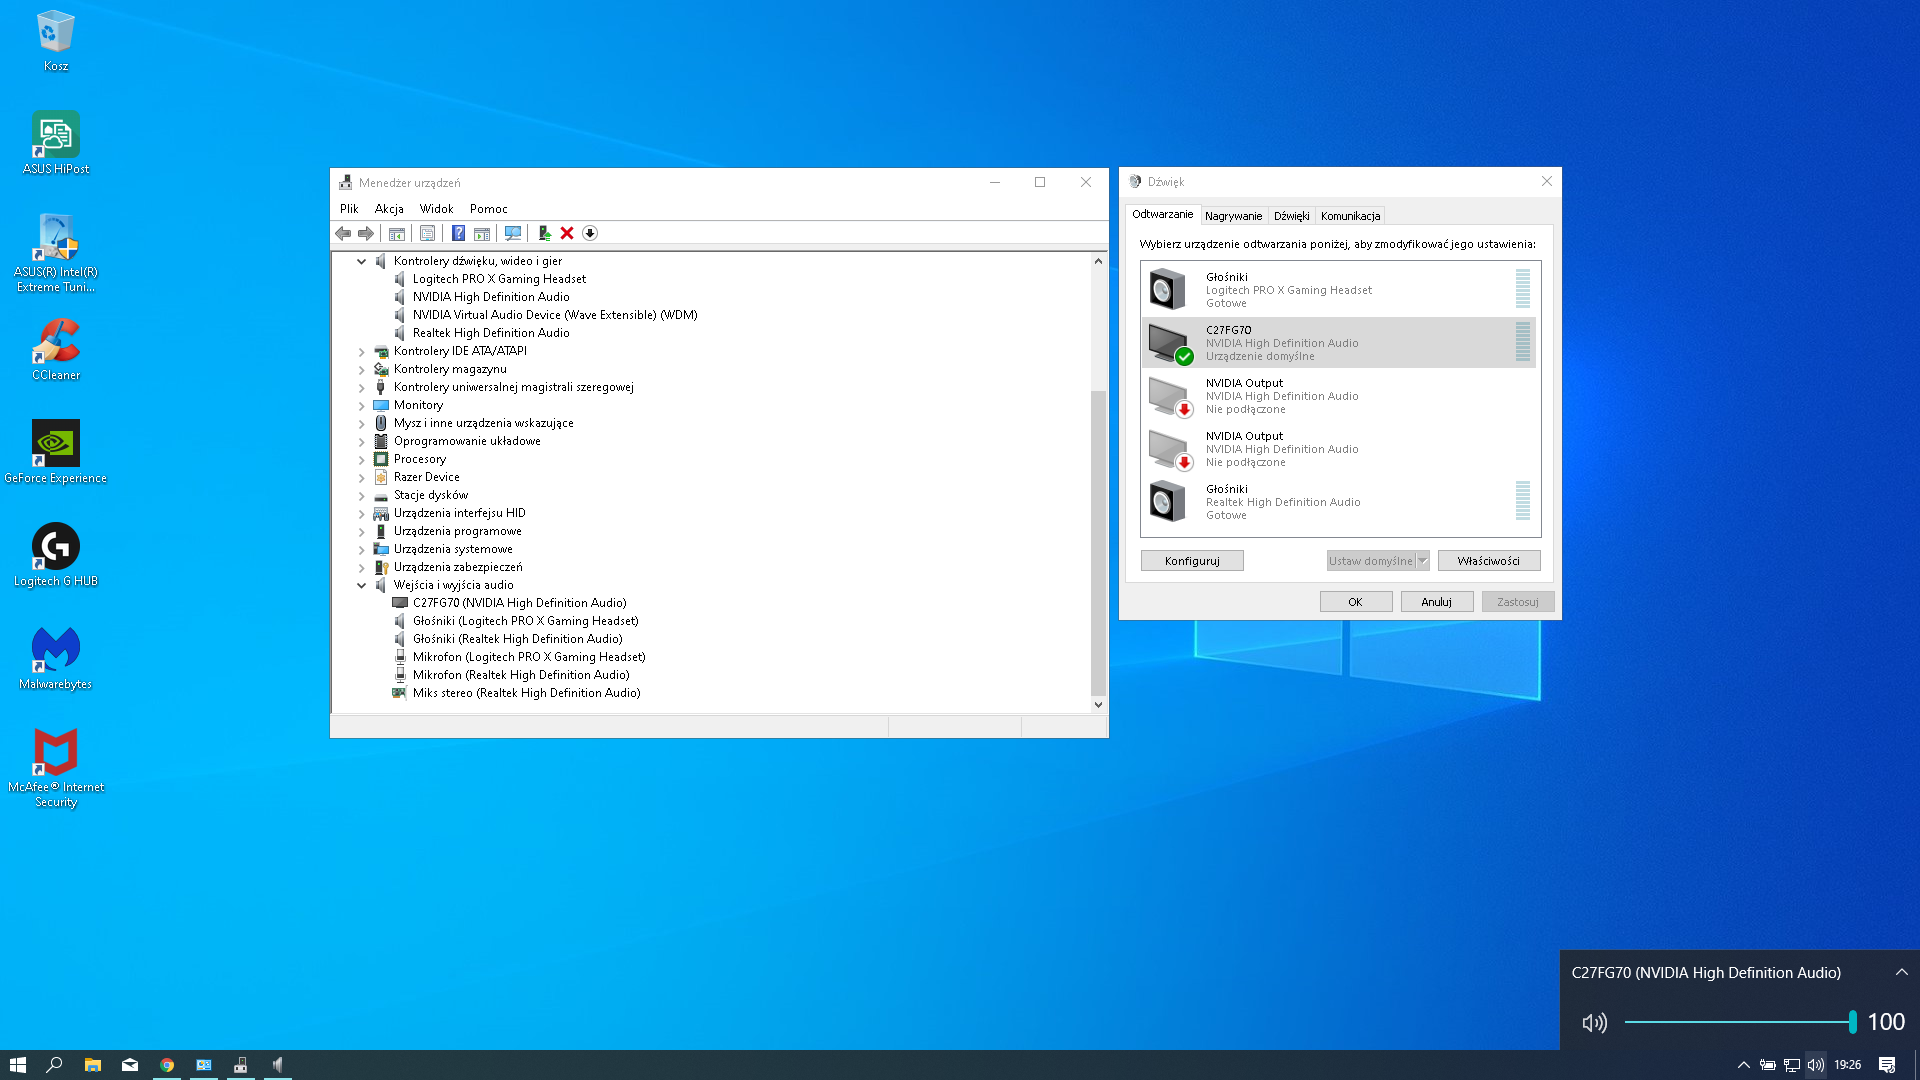This screenshot has width=1920, height=1080.
Task: Select 'Realtek High Definition Audio' under sound controllers
Action: point(491,333)
